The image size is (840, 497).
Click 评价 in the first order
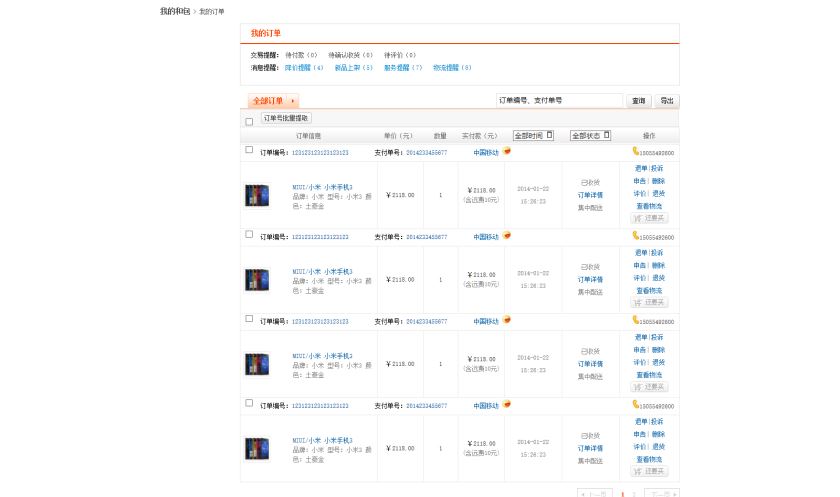(640, 193)
